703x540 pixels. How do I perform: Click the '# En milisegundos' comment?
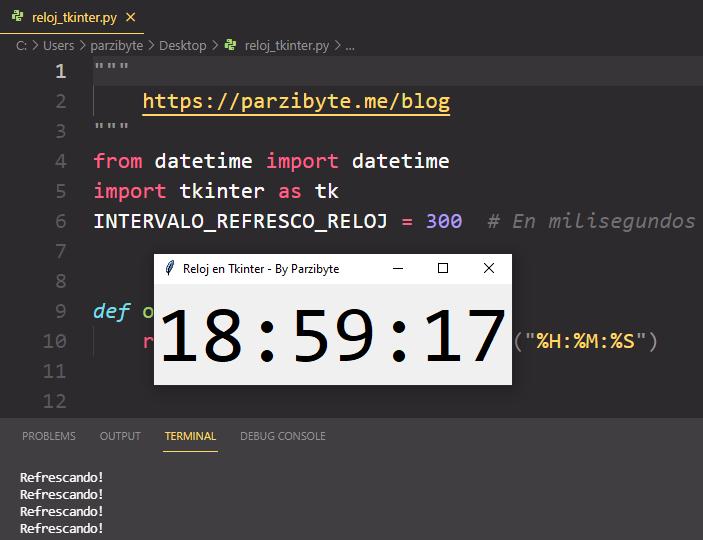pos(591,222)
